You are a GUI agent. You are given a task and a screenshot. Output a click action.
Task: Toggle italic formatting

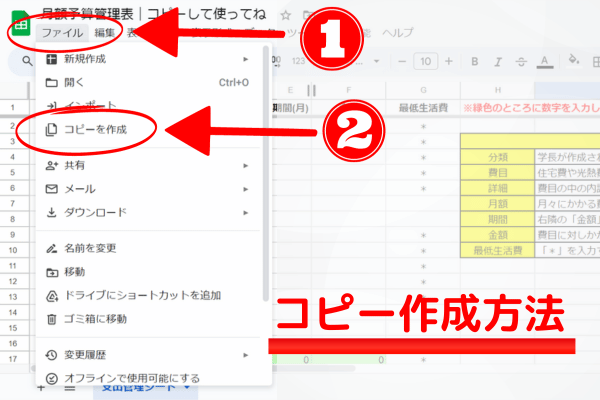pos(498,62)
